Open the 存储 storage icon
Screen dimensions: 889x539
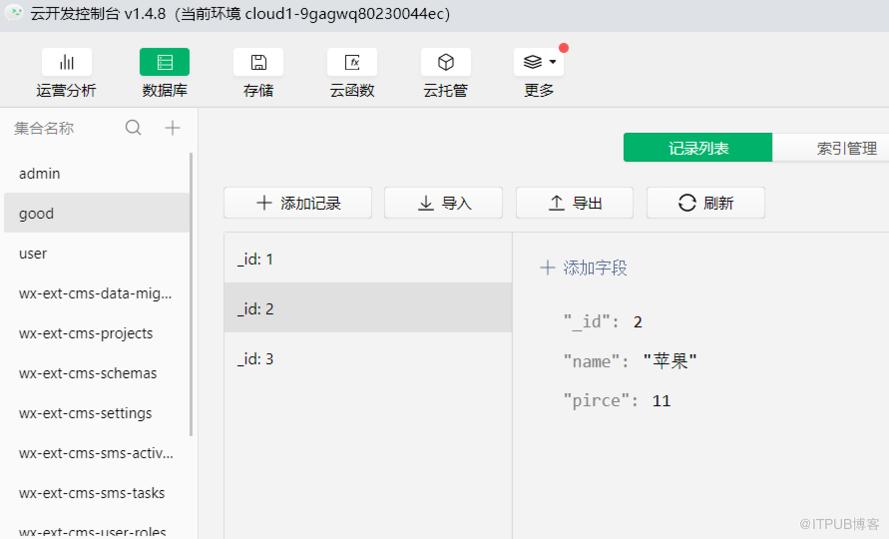(258, 62)
